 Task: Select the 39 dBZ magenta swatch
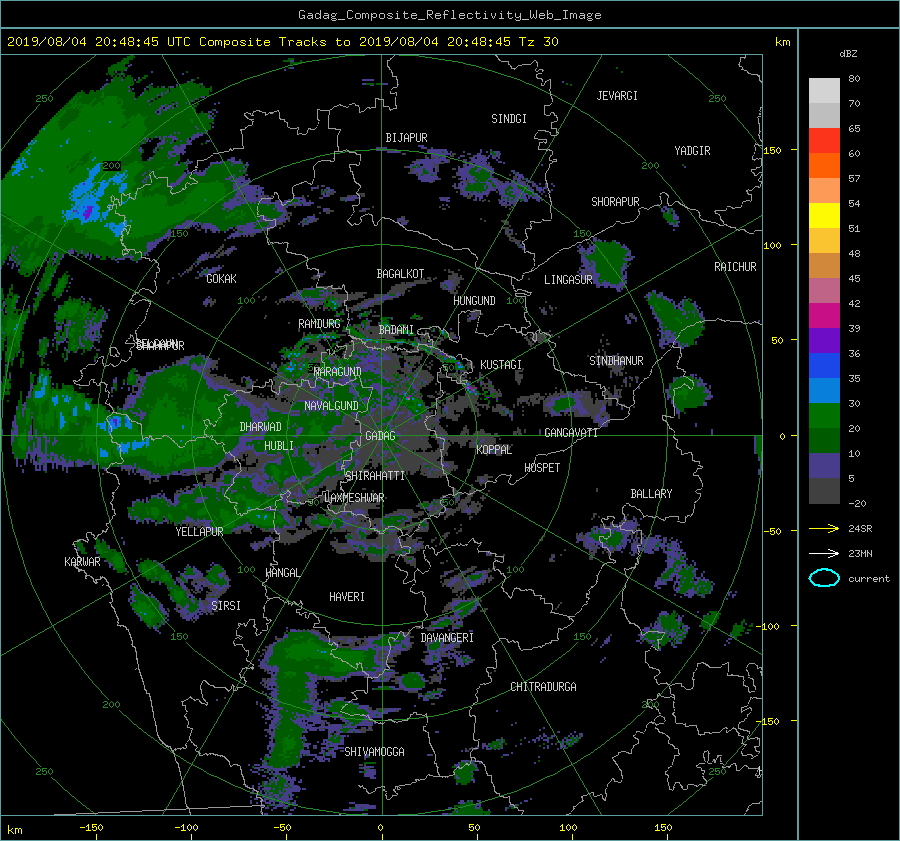coord(824,315)
